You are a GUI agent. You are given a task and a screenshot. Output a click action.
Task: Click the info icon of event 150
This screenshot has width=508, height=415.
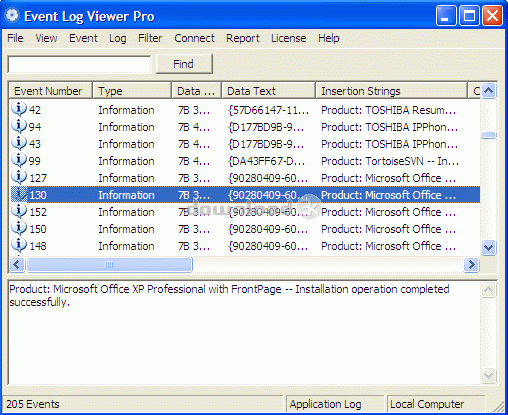point(19,228)
